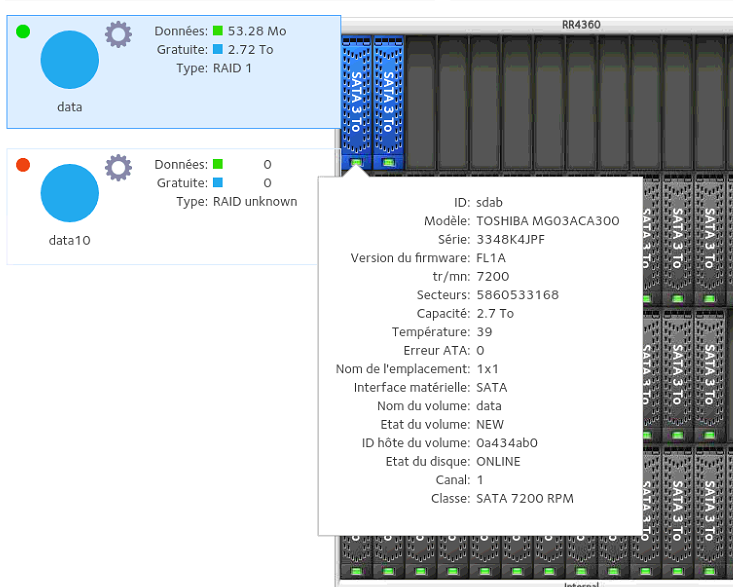
Task: Select the data10 volume name label
Action: [x=70, y=240]
